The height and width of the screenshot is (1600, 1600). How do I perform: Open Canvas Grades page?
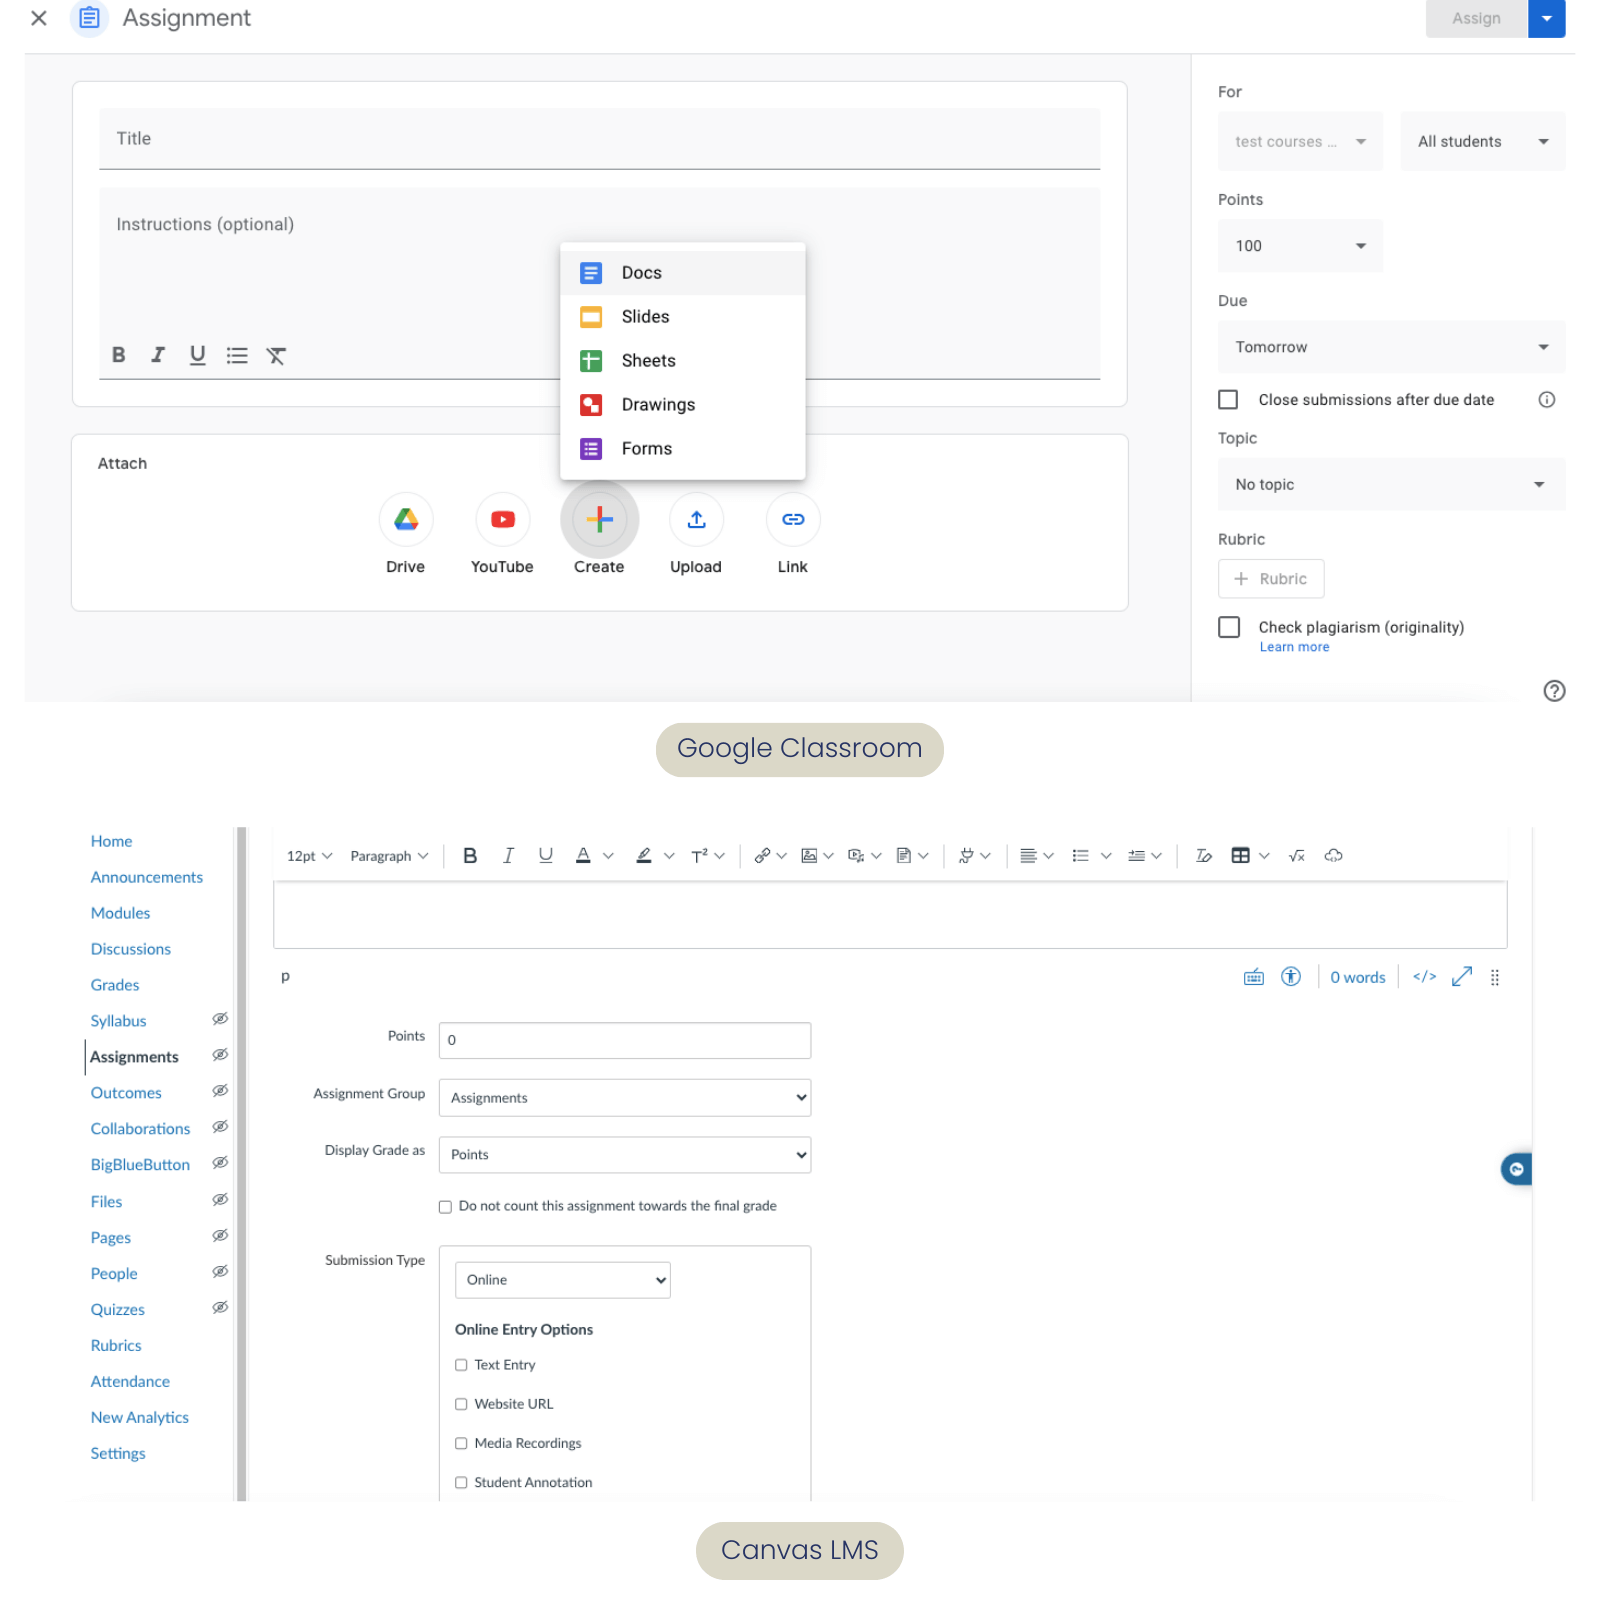115,985
